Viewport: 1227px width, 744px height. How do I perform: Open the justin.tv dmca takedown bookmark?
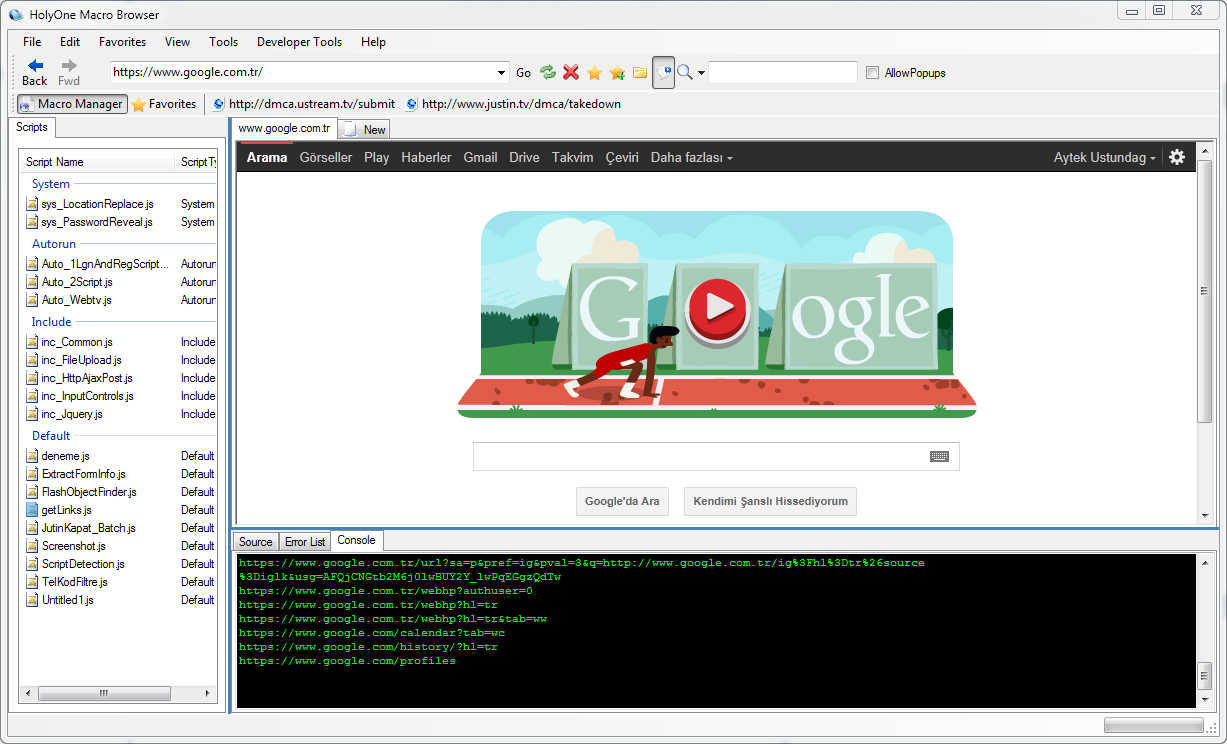tap(520, 104)
